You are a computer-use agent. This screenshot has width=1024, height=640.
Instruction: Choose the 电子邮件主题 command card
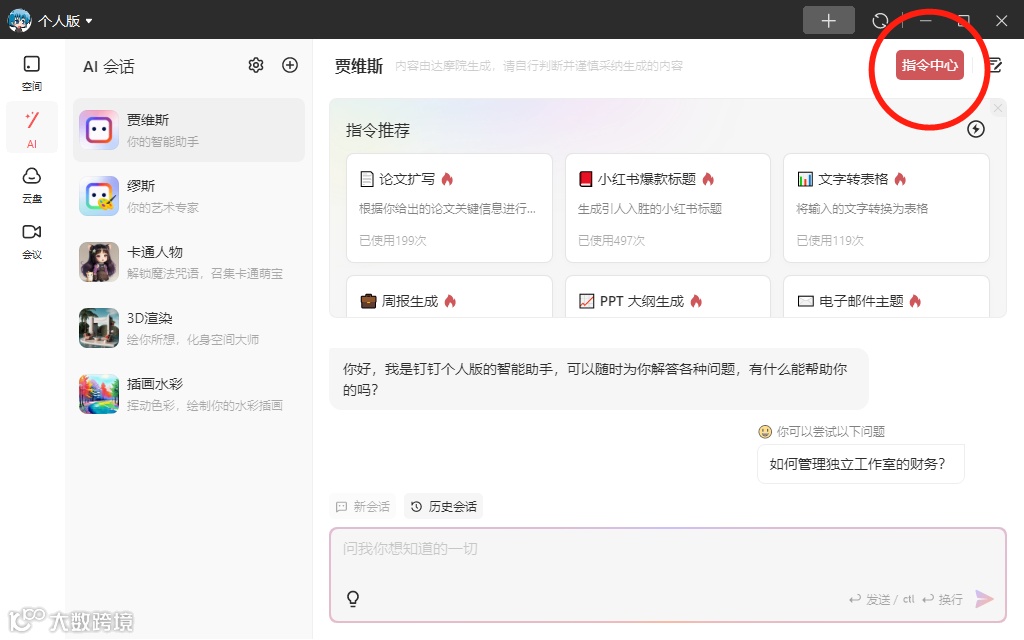click(x=886, y=297)
